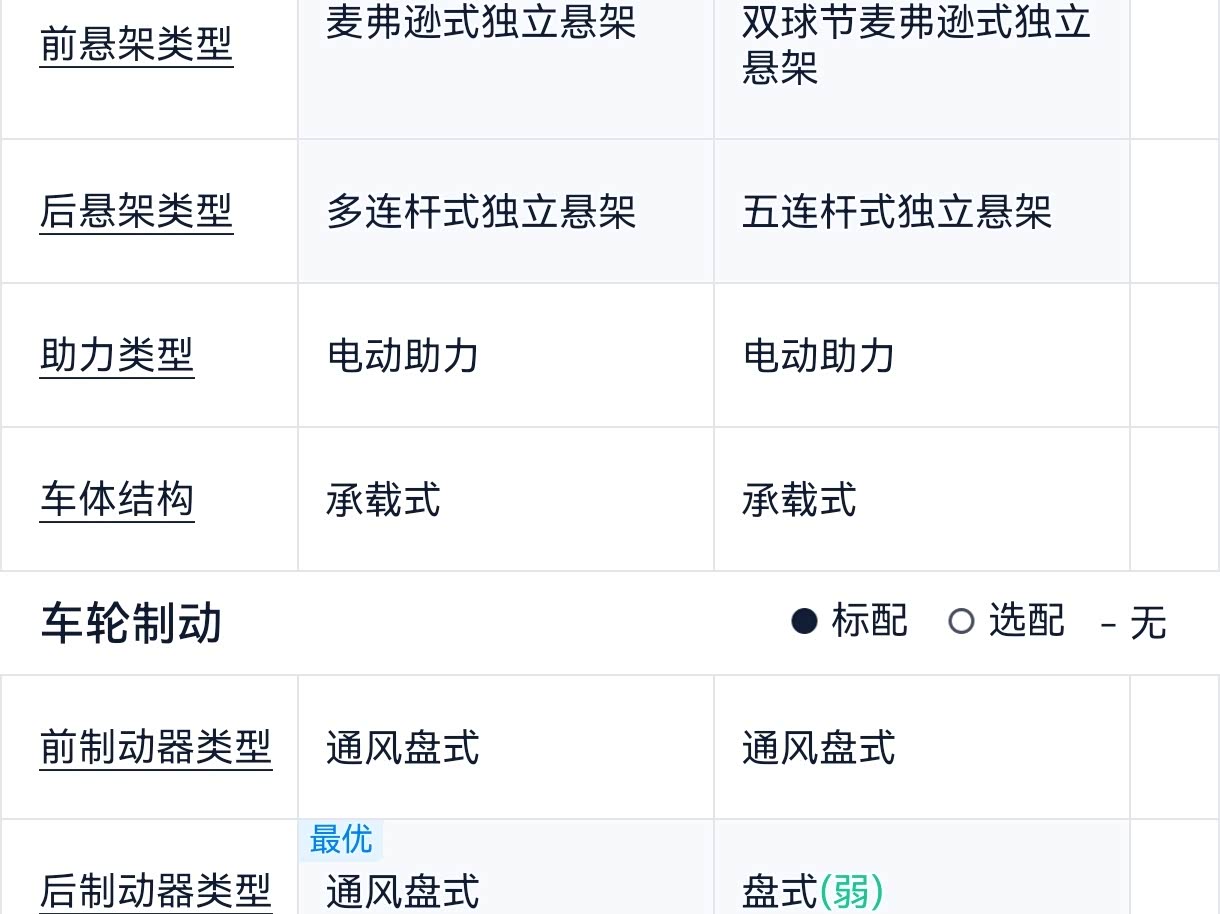The image size is (1220, 914).
Task: Open the 前制动器类型 definition link
Action: [x=156, y=747]
